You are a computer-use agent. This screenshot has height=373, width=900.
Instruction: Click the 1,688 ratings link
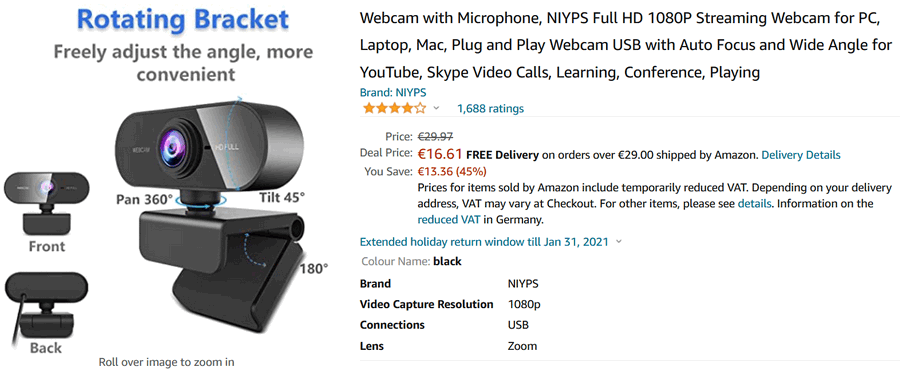(x=490, y=108)
